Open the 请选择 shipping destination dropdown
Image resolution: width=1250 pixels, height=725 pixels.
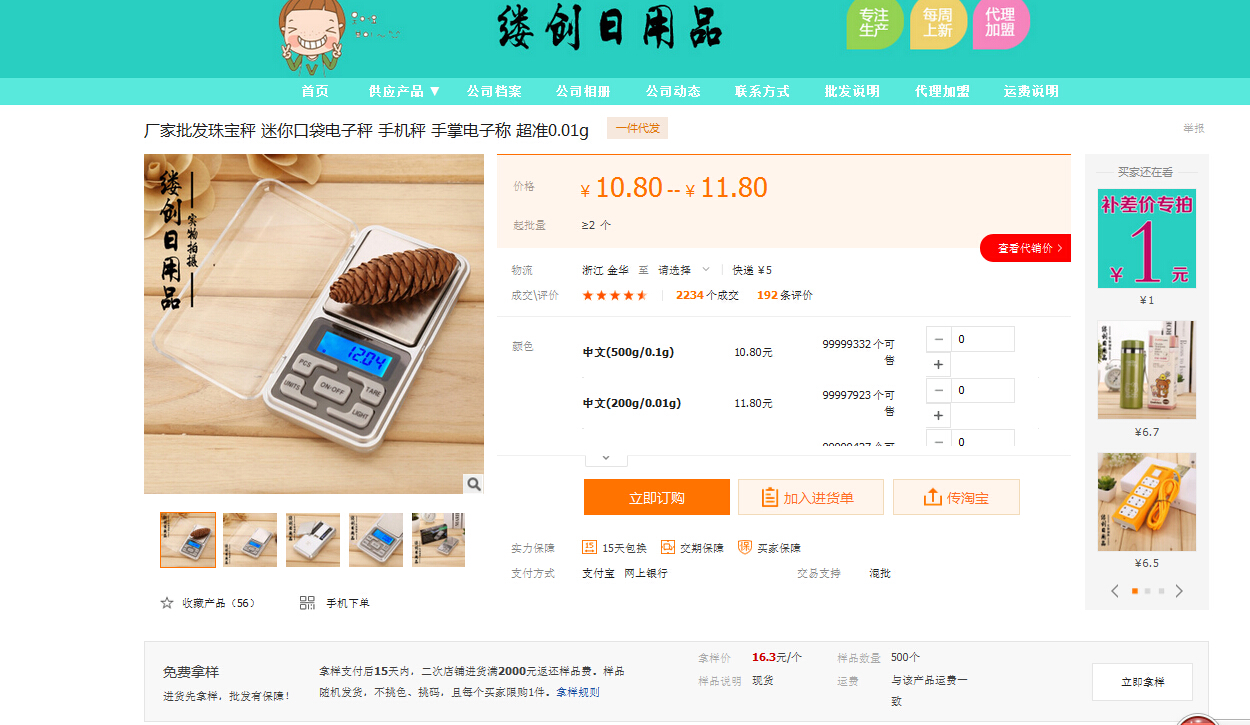(684, 270)
